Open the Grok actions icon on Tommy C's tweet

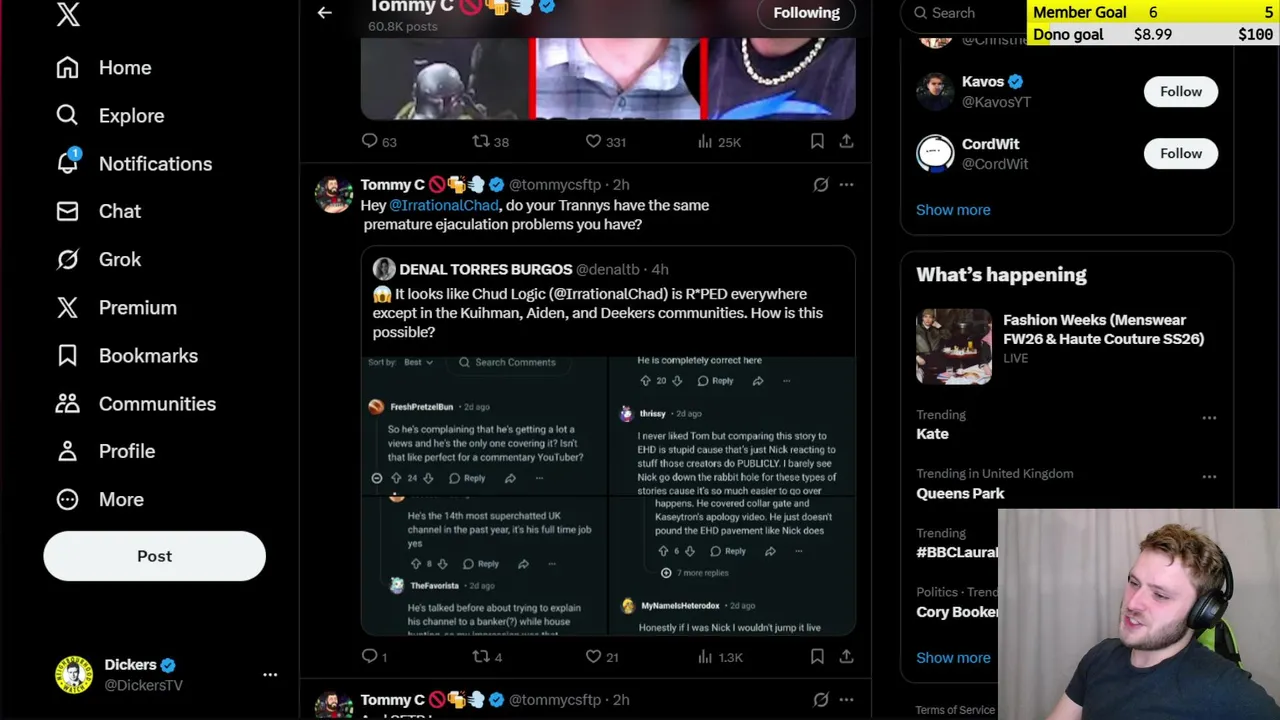coord(821,185)
